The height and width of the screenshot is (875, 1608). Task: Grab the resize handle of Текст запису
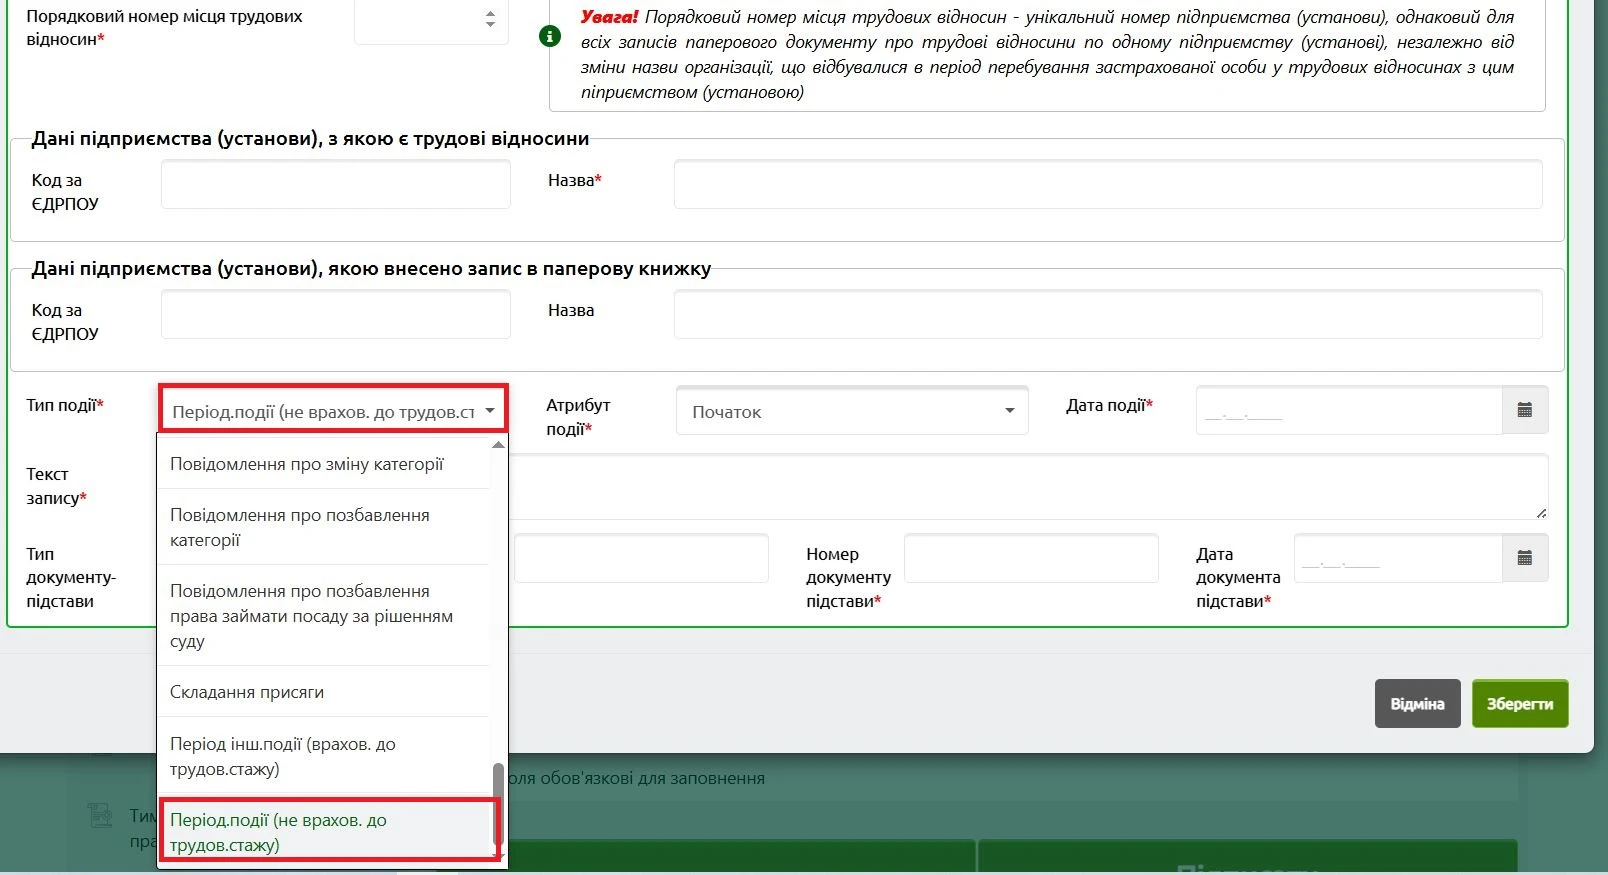pos(1540,512)
